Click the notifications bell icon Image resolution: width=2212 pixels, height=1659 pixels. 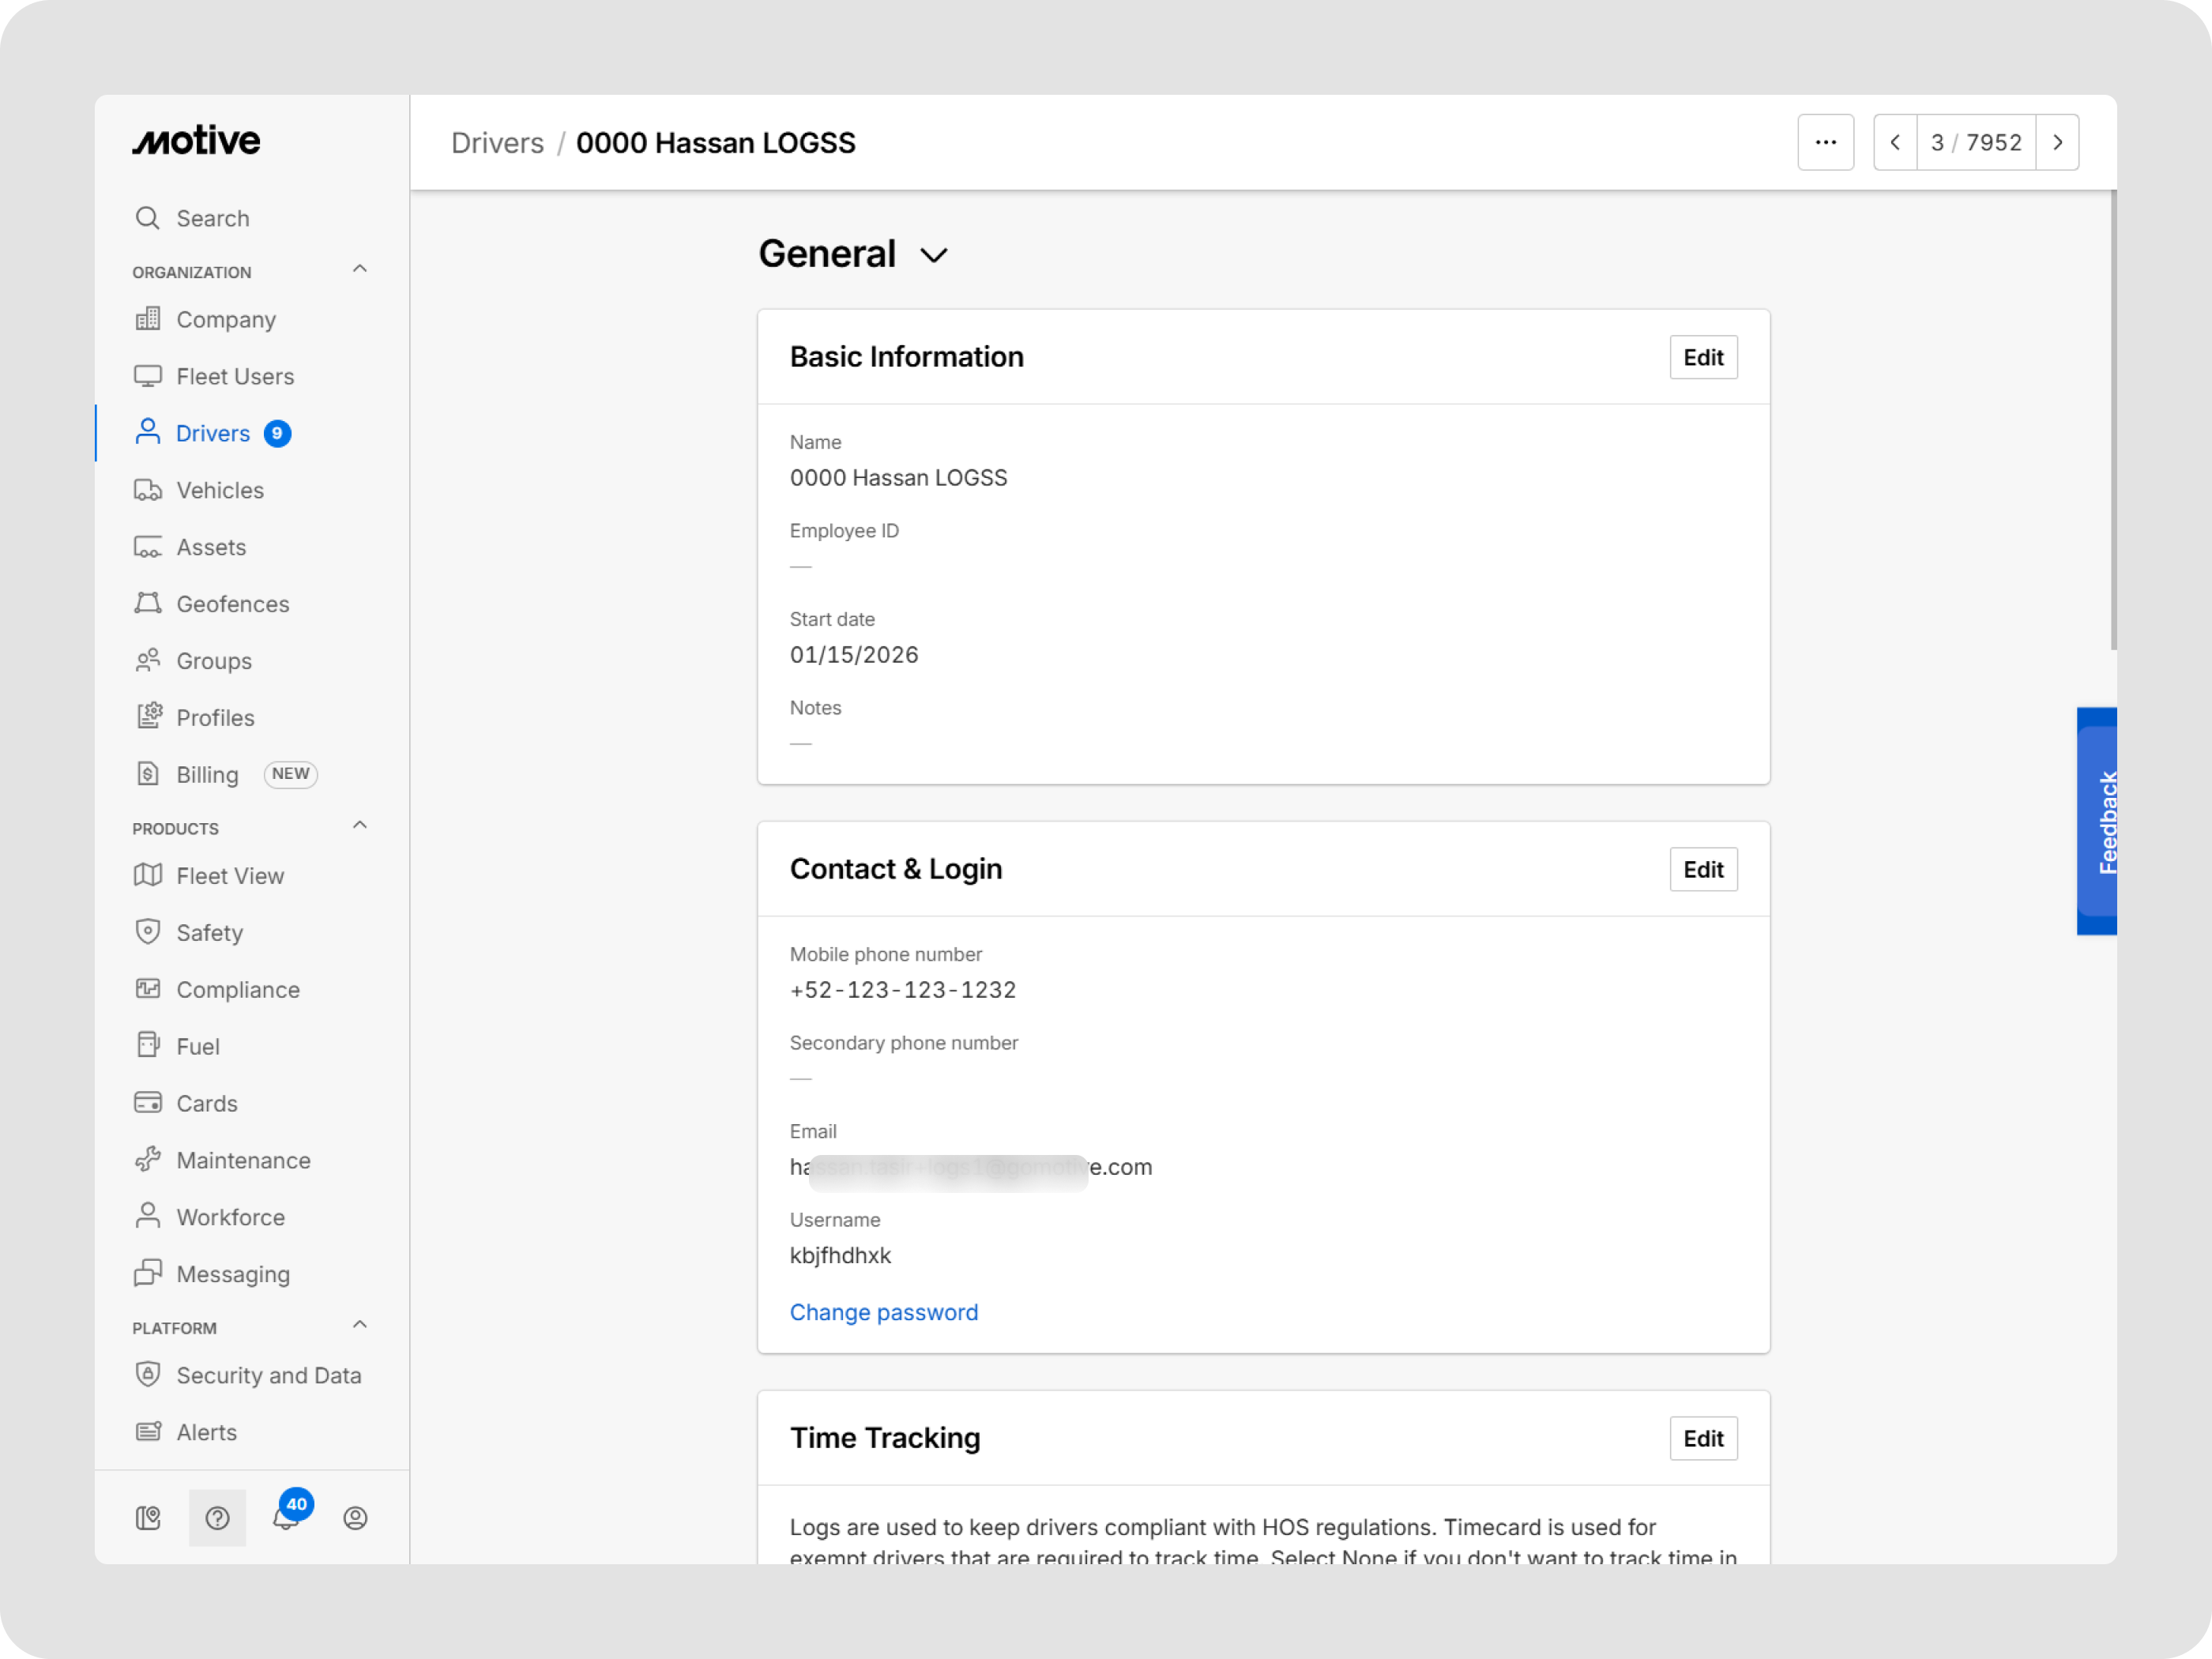click(285, 1518)
